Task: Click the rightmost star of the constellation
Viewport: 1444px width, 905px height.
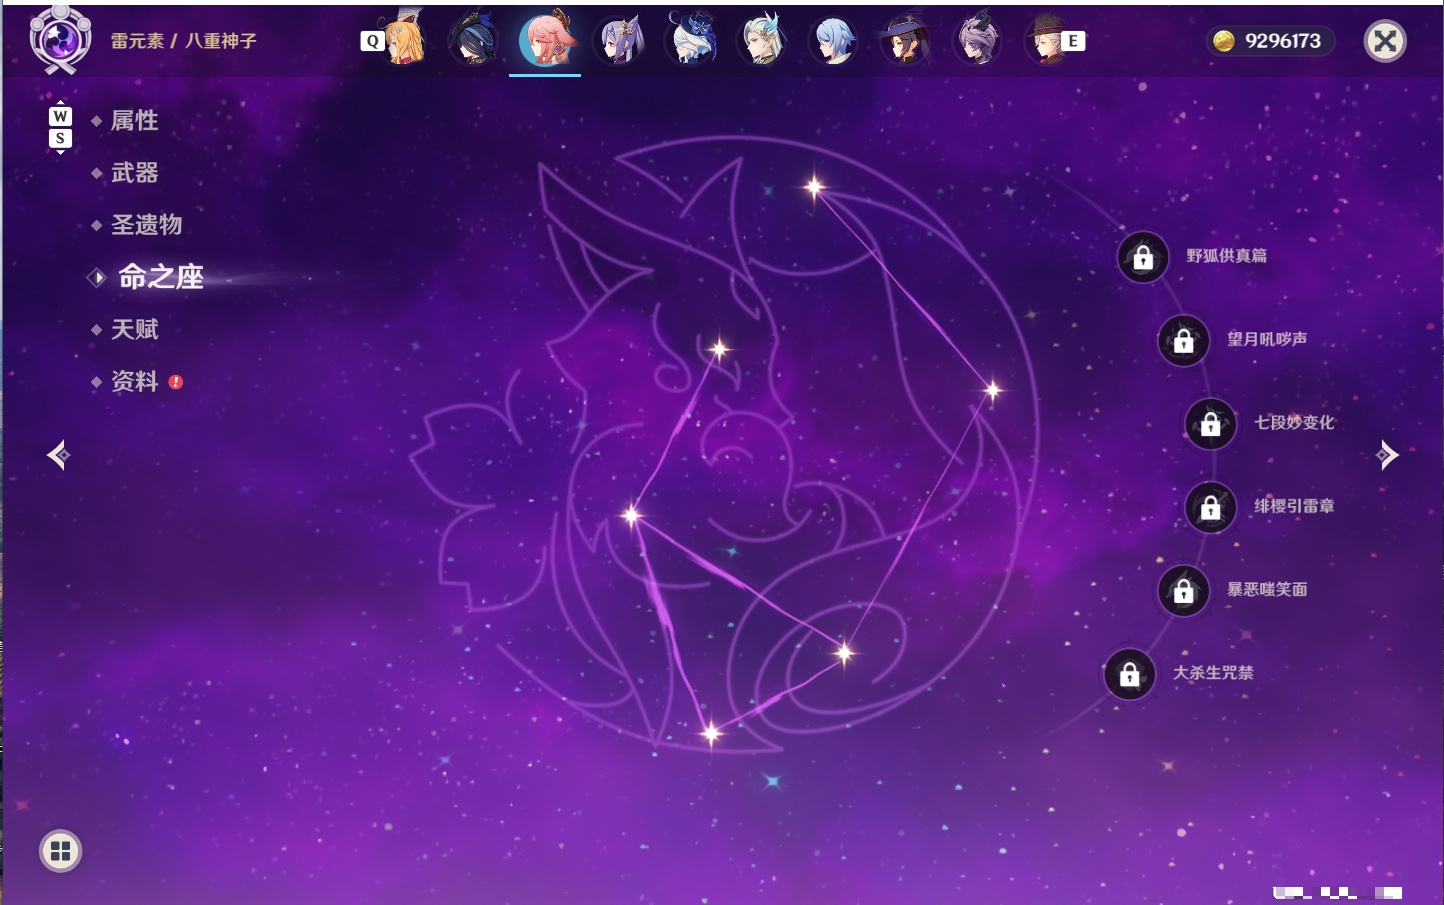Action: point(992,390)
